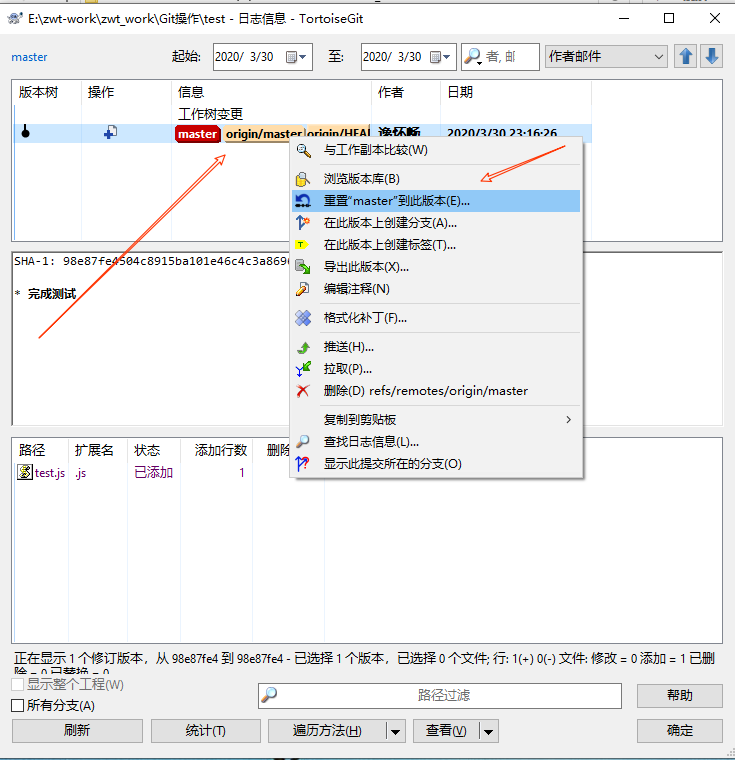The height and width of the screenshot is (760, 735).
Task: Click the push icon in context menu
Action: (x=304, y=347)
